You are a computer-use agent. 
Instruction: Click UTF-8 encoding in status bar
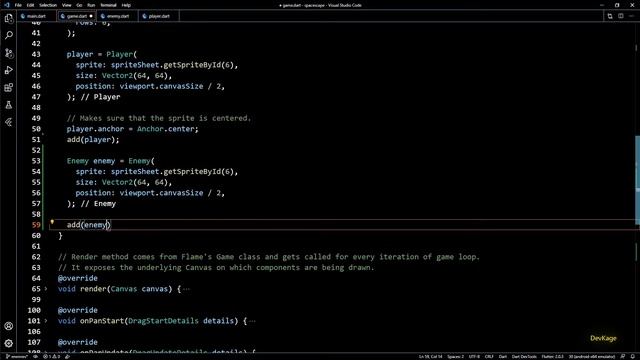tap(474, 357)
